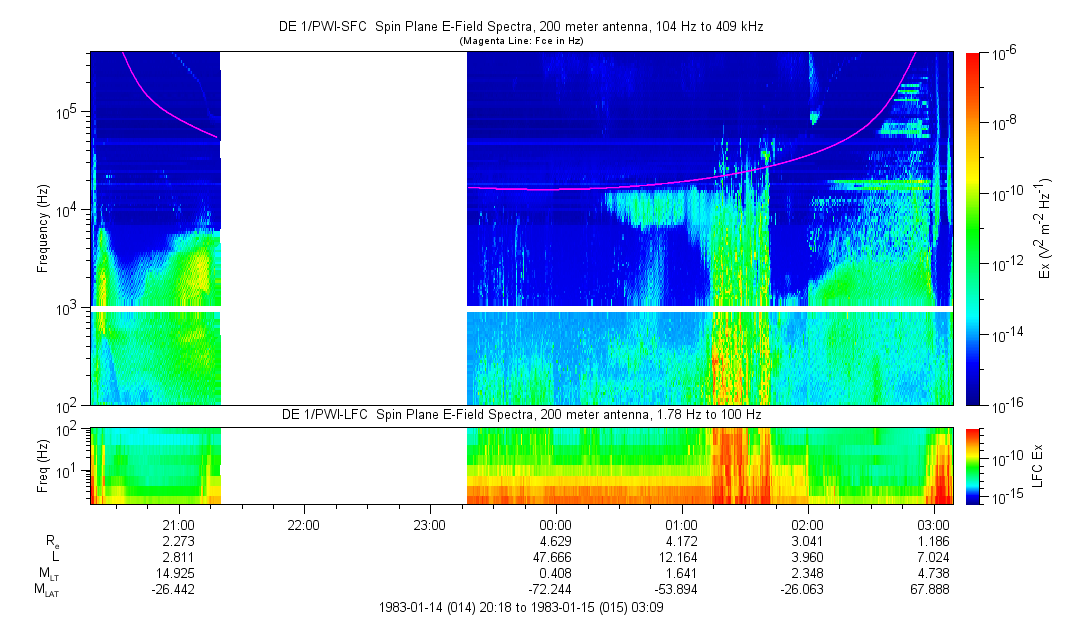The width and height of the screenshot is (1083, 620).
Task: Click the lower LFC Ex color bar
Action: pyautogui.click(x=972, y=466)
